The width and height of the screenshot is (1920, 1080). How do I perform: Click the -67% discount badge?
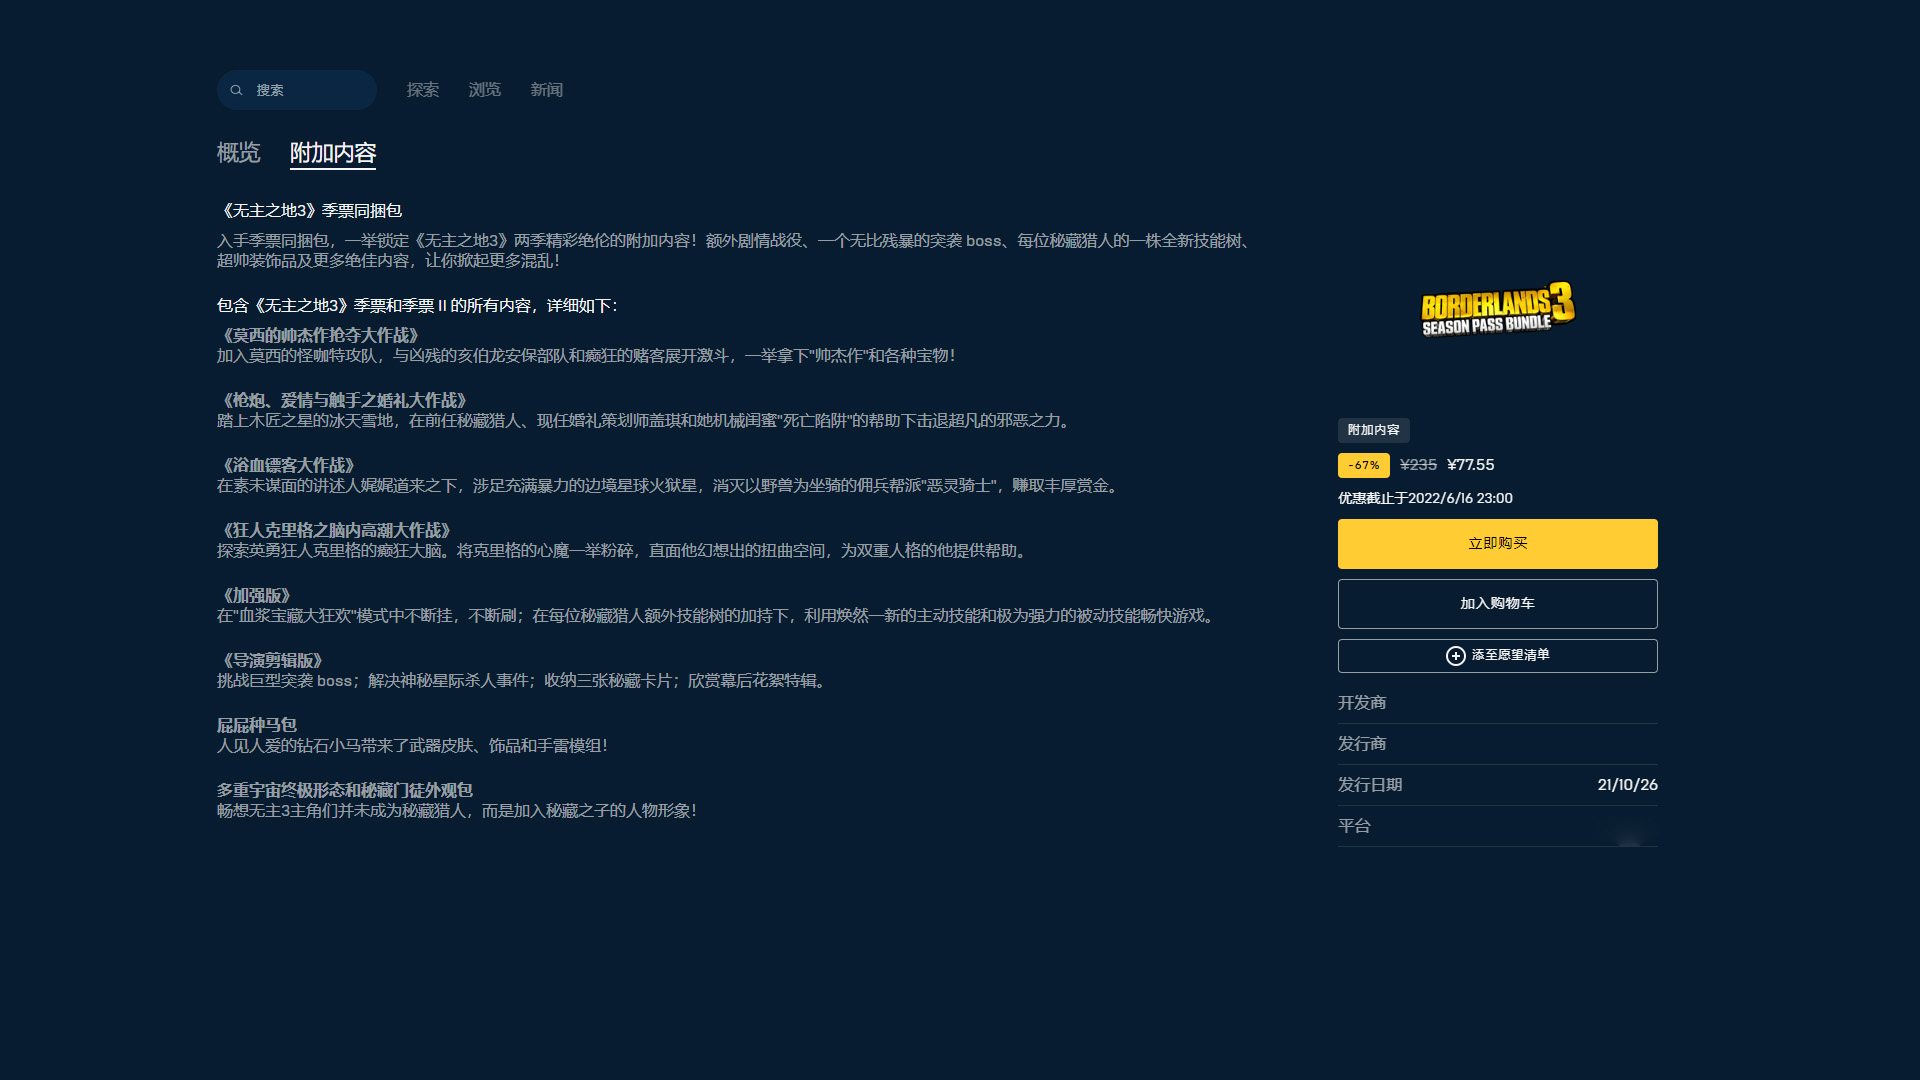1364,466
